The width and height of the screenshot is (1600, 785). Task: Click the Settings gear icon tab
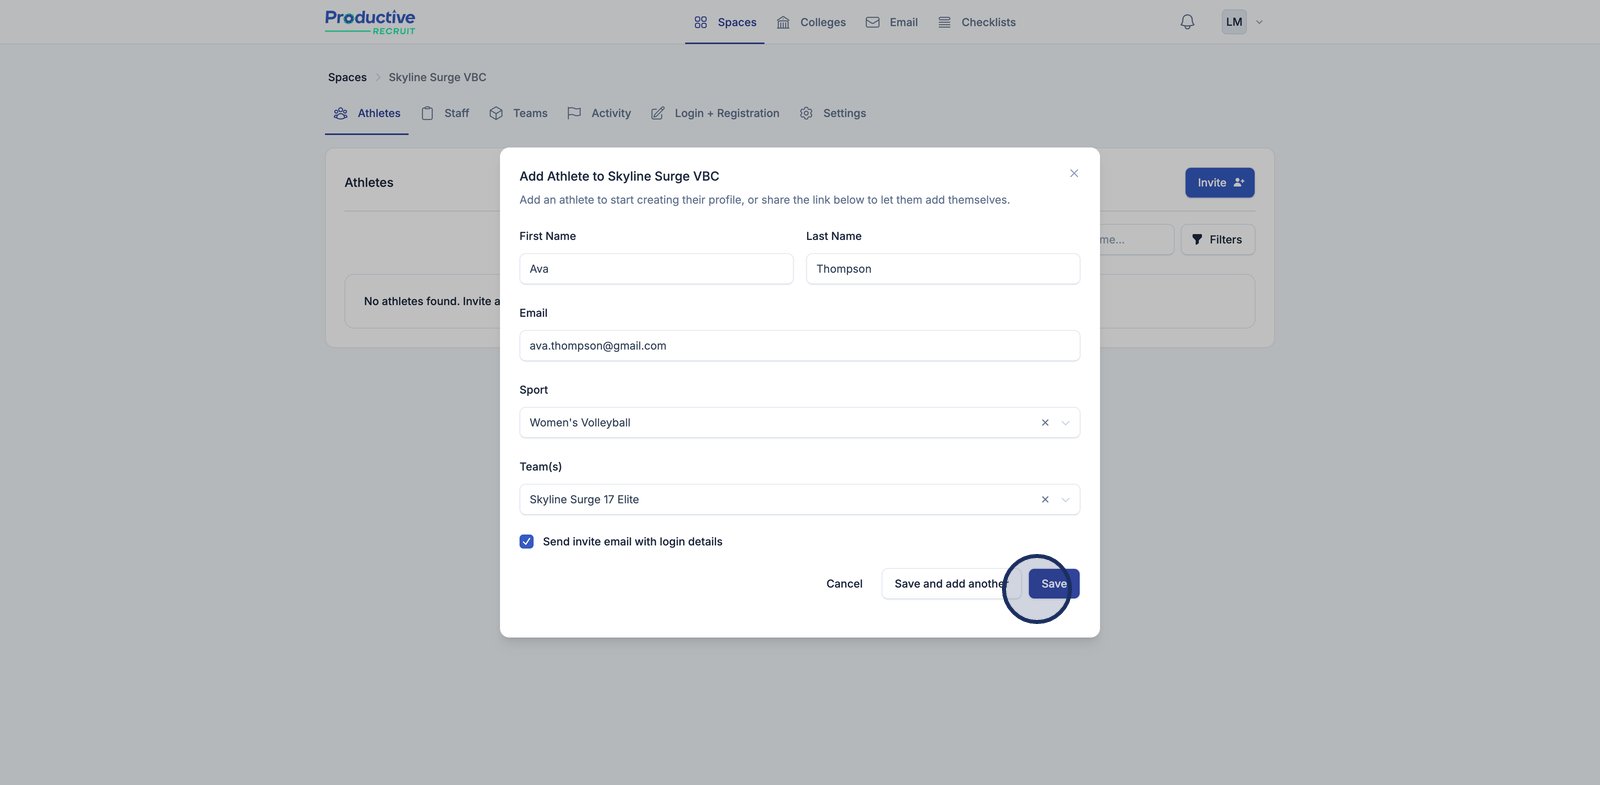[806, 114]
